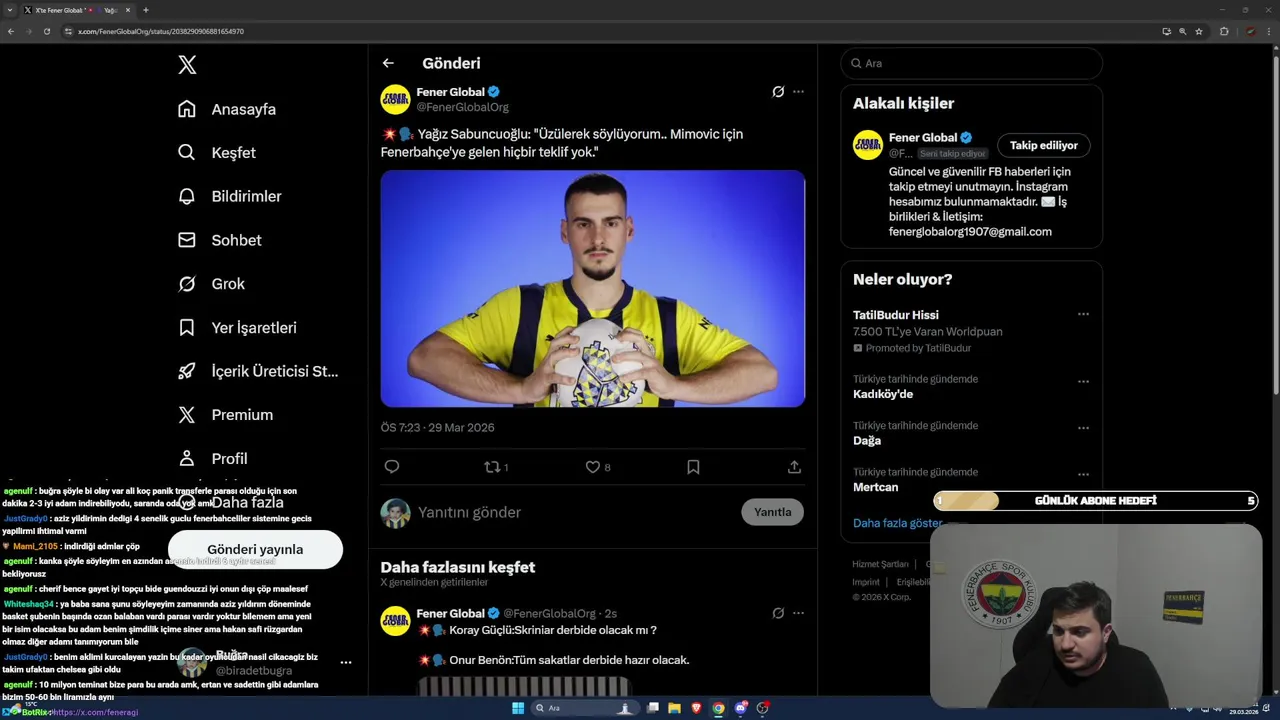Open the Mimovic post photo

click(x=592, y=288)
